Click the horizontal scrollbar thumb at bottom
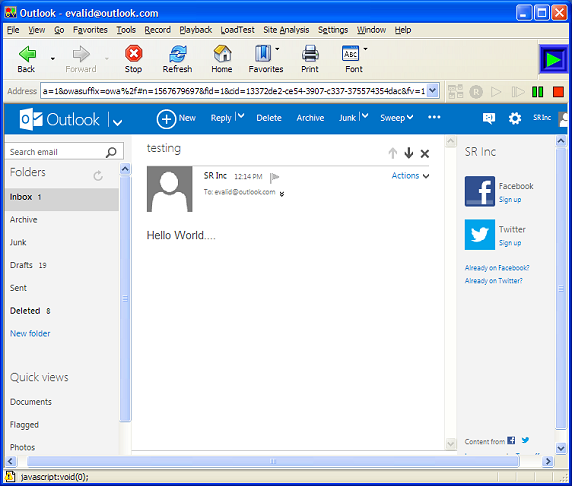The width and height of the screenshot is (572, 486). coord(273,461)
